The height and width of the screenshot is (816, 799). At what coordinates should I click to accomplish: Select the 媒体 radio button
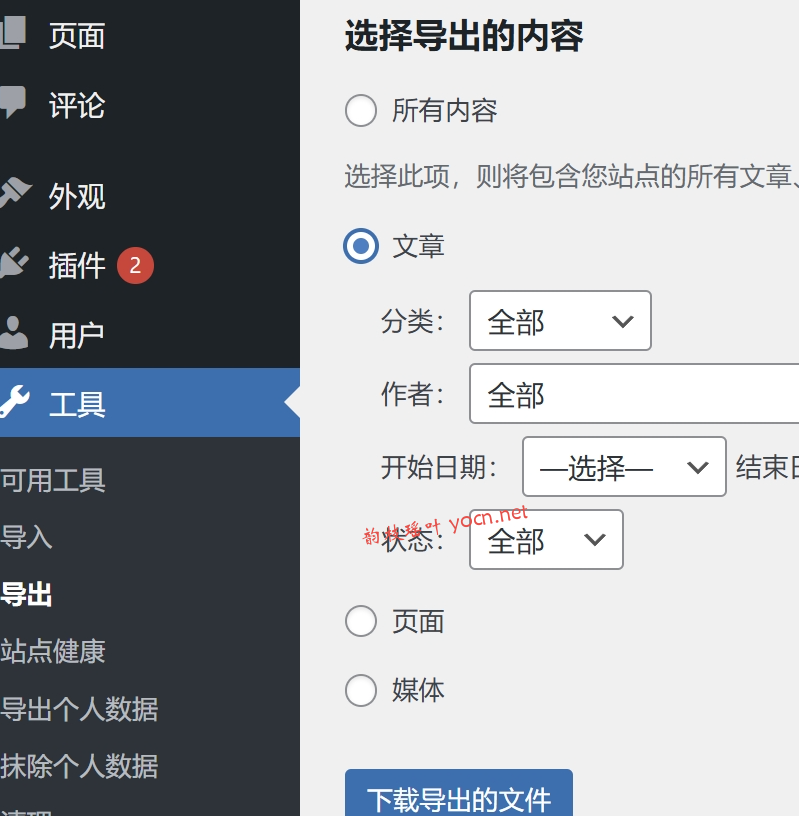[361, 690]
